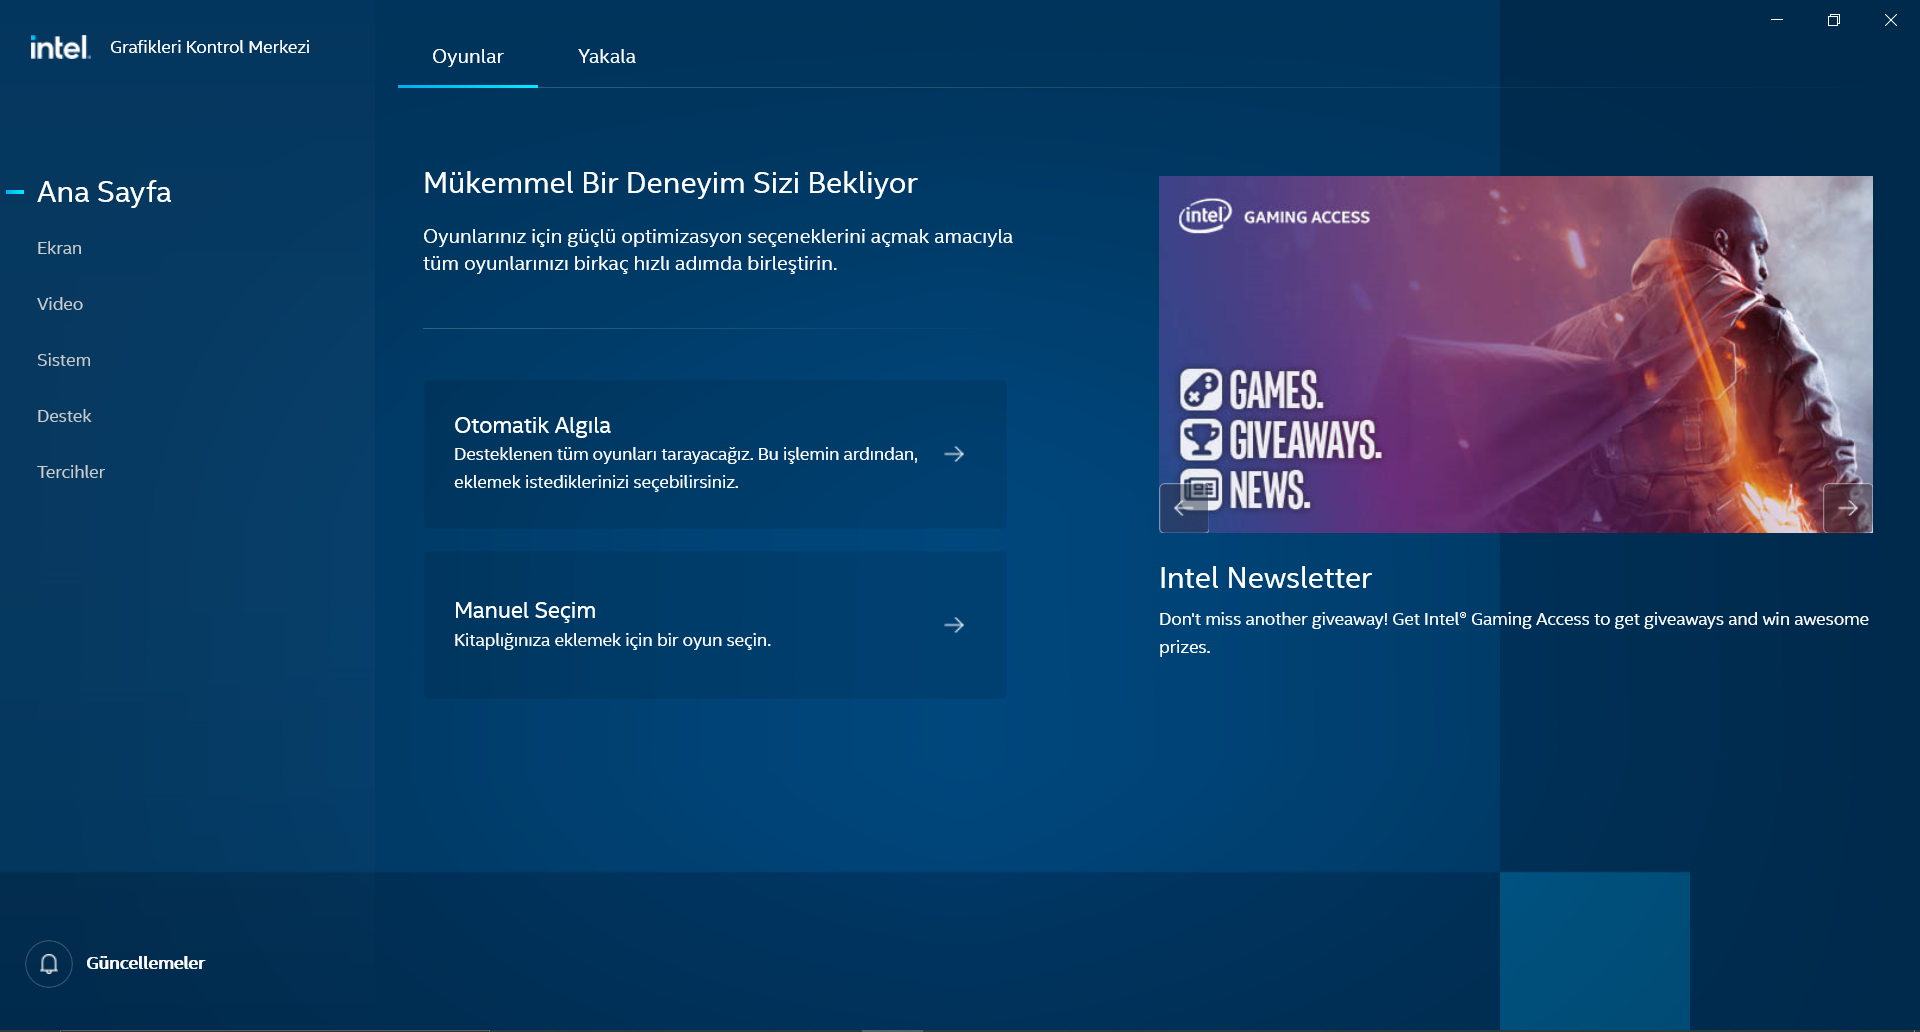1920x1032 pixels.
Task: Open the Video settings page
Action: tap(60, 304)
